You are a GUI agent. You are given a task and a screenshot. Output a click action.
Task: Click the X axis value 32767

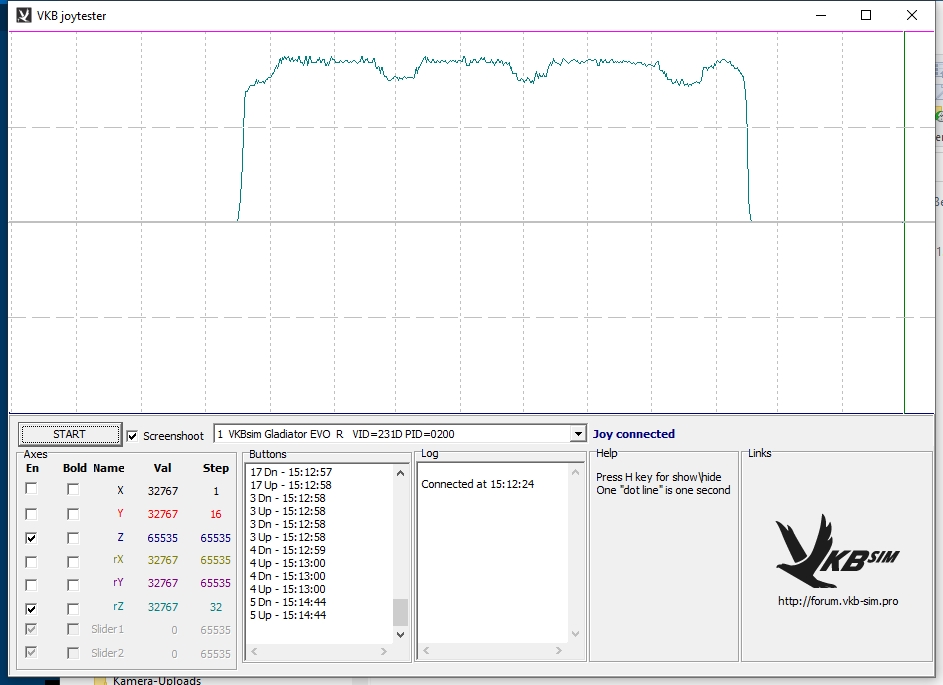pyautogui.click(x=163, y=491)
